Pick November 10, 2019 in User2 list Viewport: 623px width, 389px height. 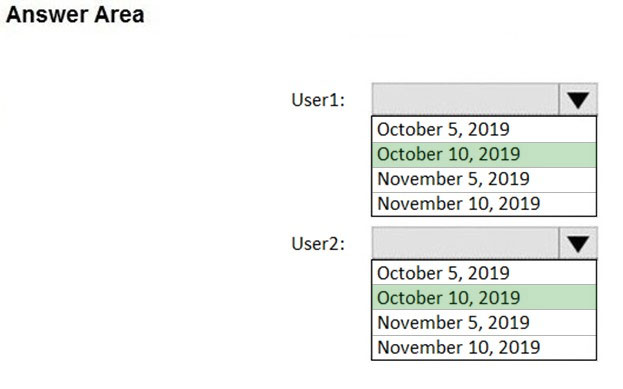(x=484, y=348)
